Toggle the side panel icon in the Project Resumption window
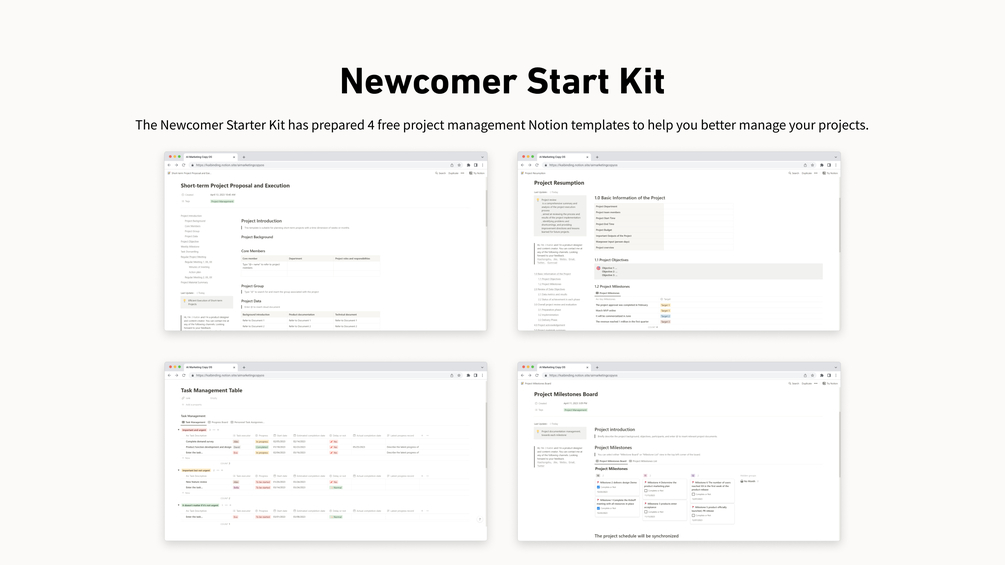1005x565 pixels. pos(829,165)
